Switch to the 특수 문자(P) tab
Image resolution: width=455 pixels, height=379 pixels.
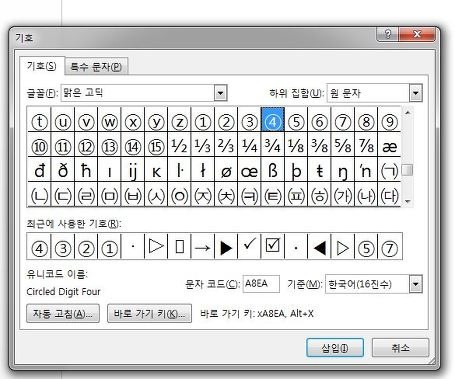[96, 67]
